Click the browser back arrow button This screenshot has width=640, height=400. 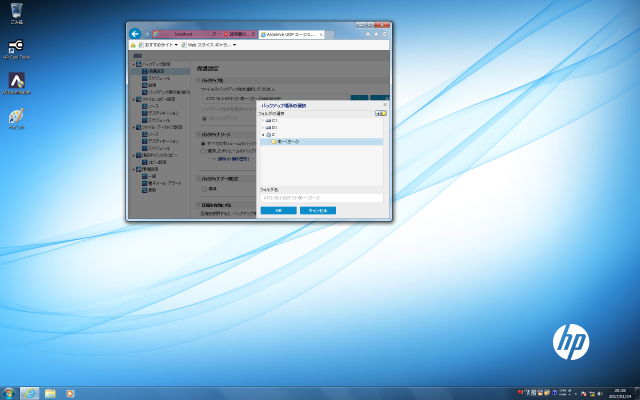[135, 33]
